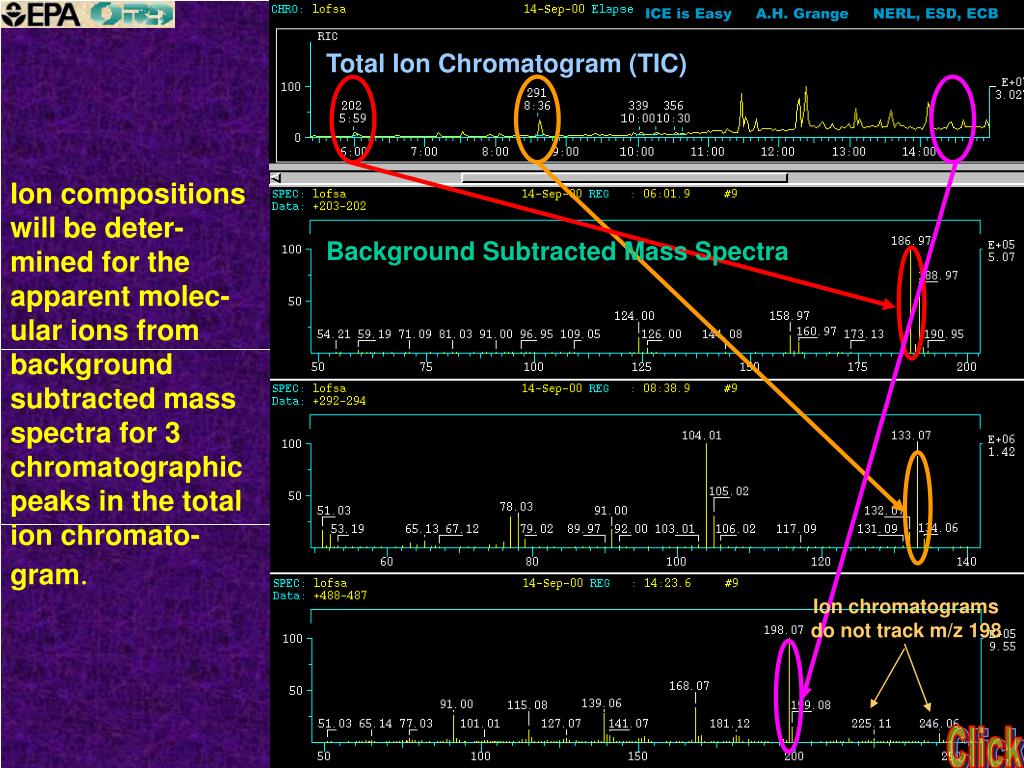Click the '190.95' peak label
The image size is (1024, 768).
[x=944, y=334]
